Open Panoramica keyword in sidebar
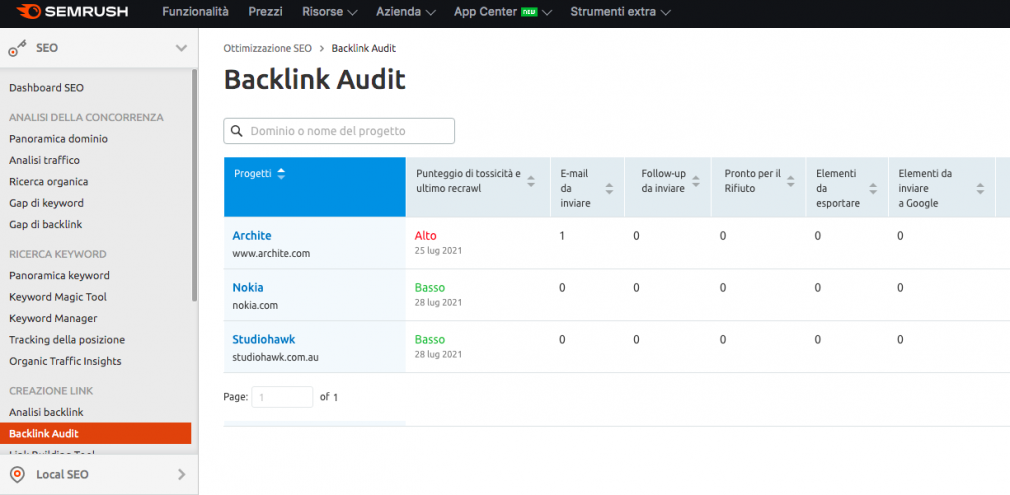The image size is (1010, 495). [59, 275]
